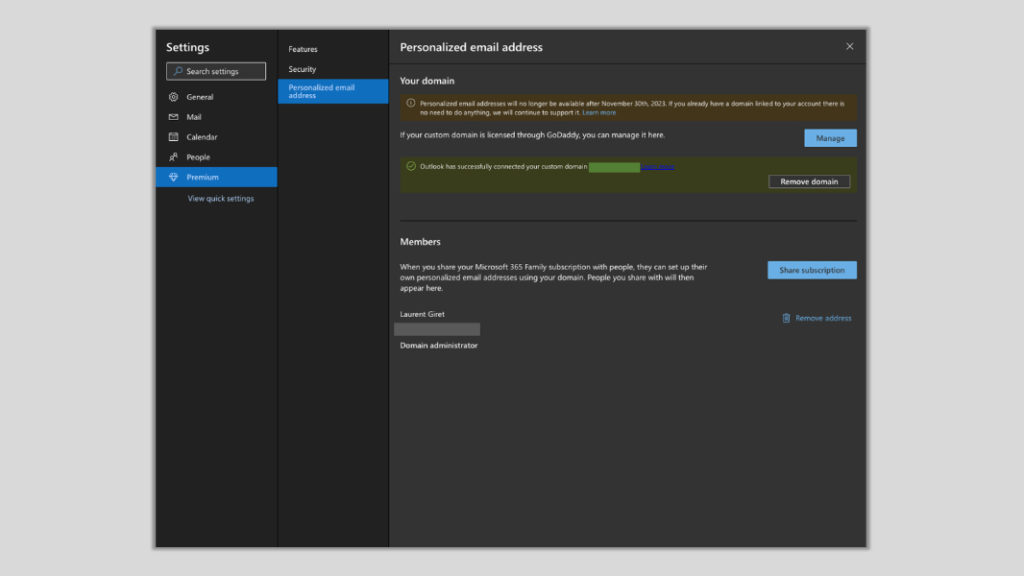
Task: Click the People icon in Settings
Action: pos(173,157)
